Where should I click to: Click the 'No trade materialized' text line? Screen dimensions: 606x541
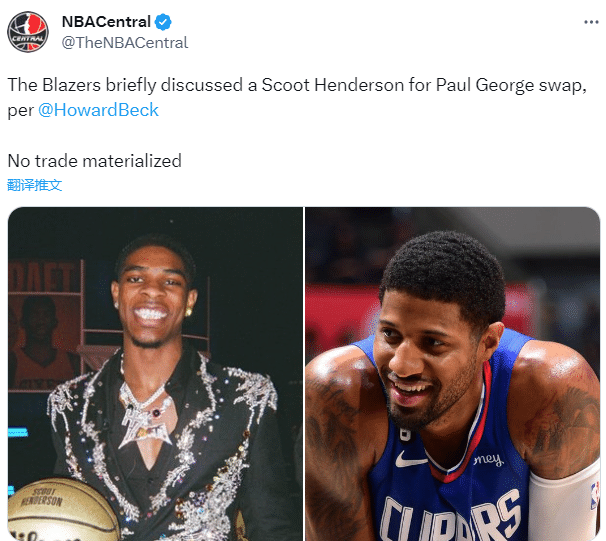click(x=95, y=161)
